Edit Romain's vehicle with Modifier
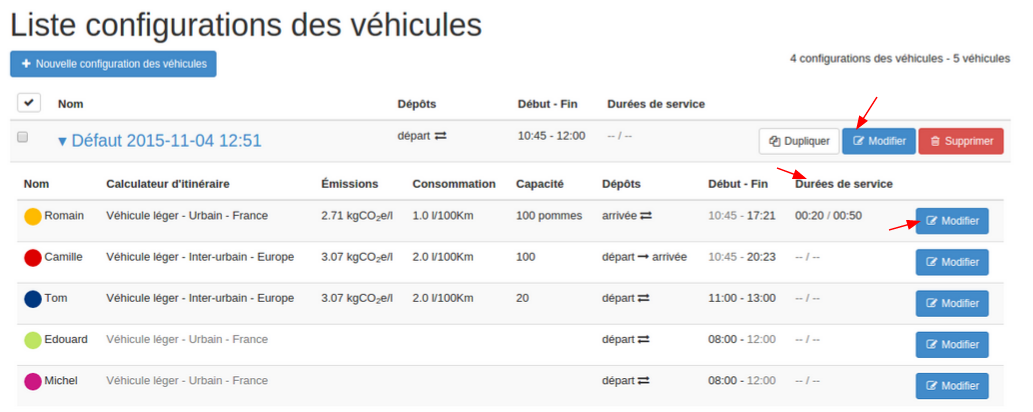This screenshot has height=412, width=1033. (x=951, y=220)
